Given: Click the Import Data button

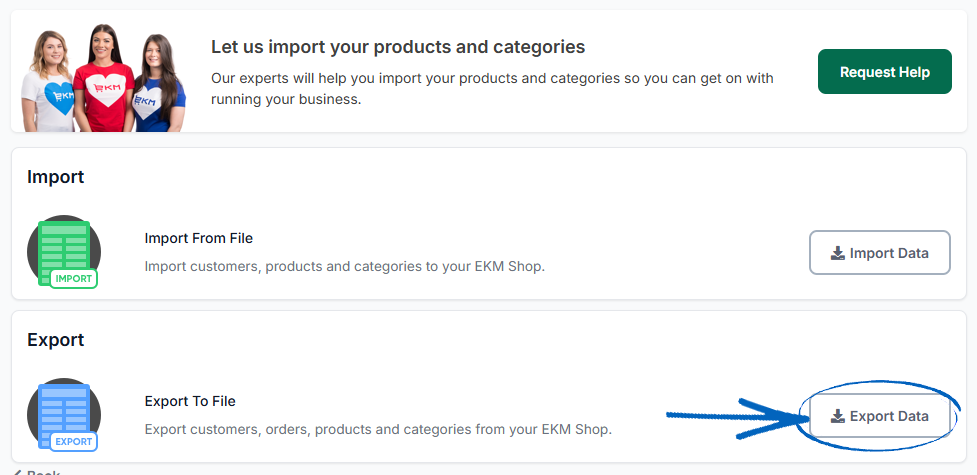Looking at the screenshot, I should (880, 252).
